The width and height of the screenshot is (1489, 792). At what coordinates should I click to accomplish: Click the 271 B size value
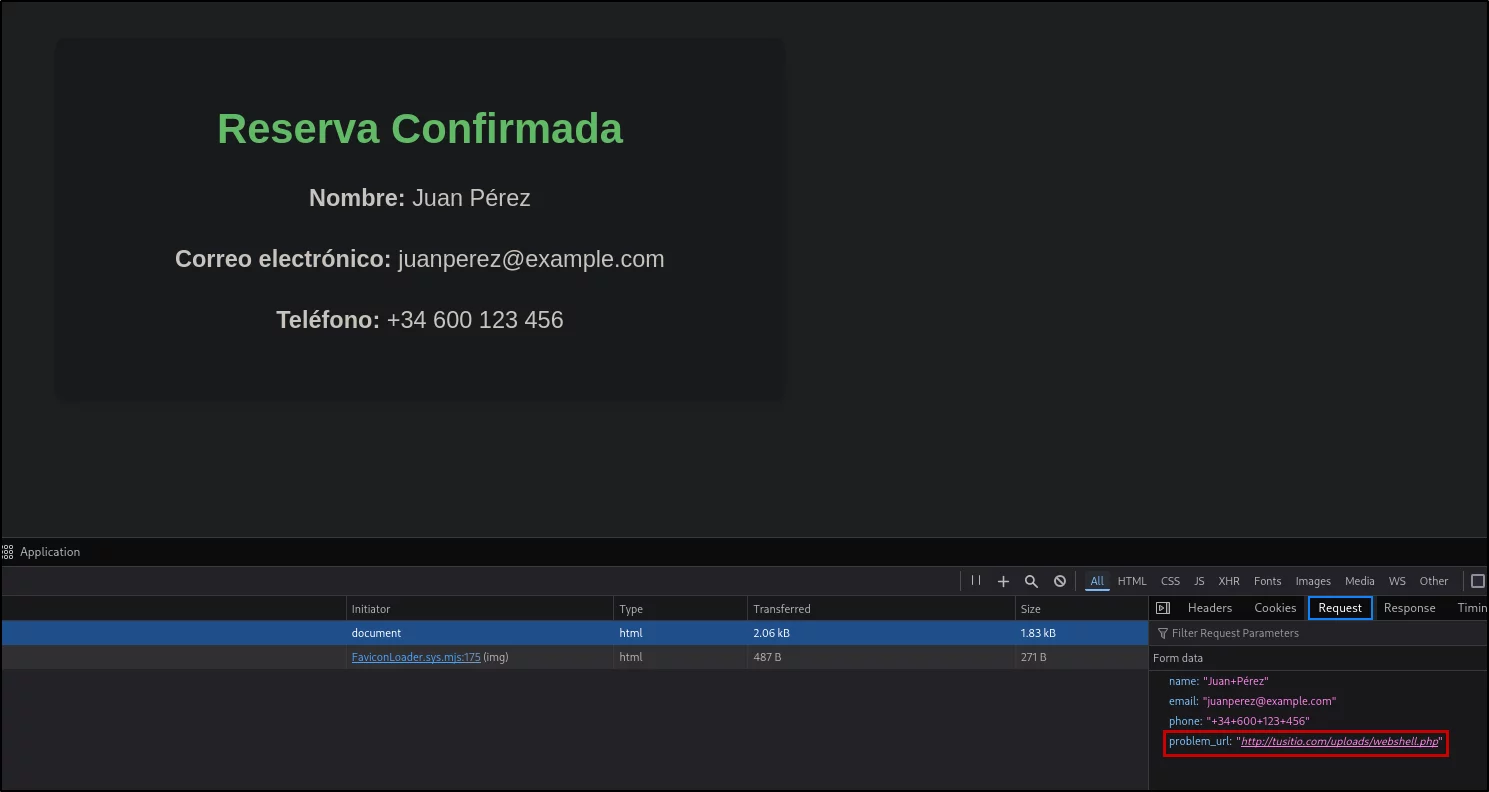click(x=1033, y=657)
